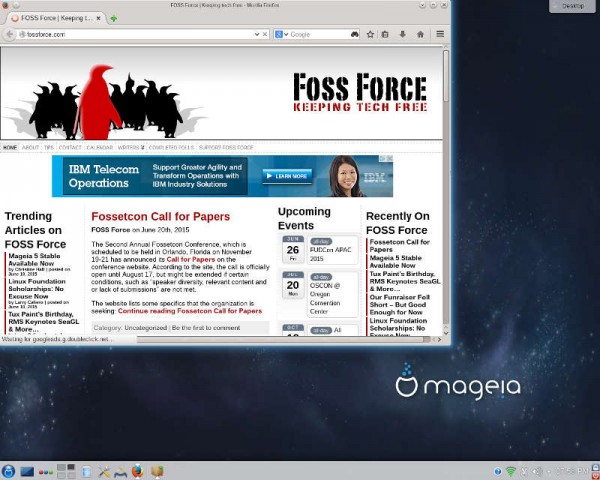The image size is (600, 480).
Task: Open the tools settings panel icon
Action: point(104,472)
